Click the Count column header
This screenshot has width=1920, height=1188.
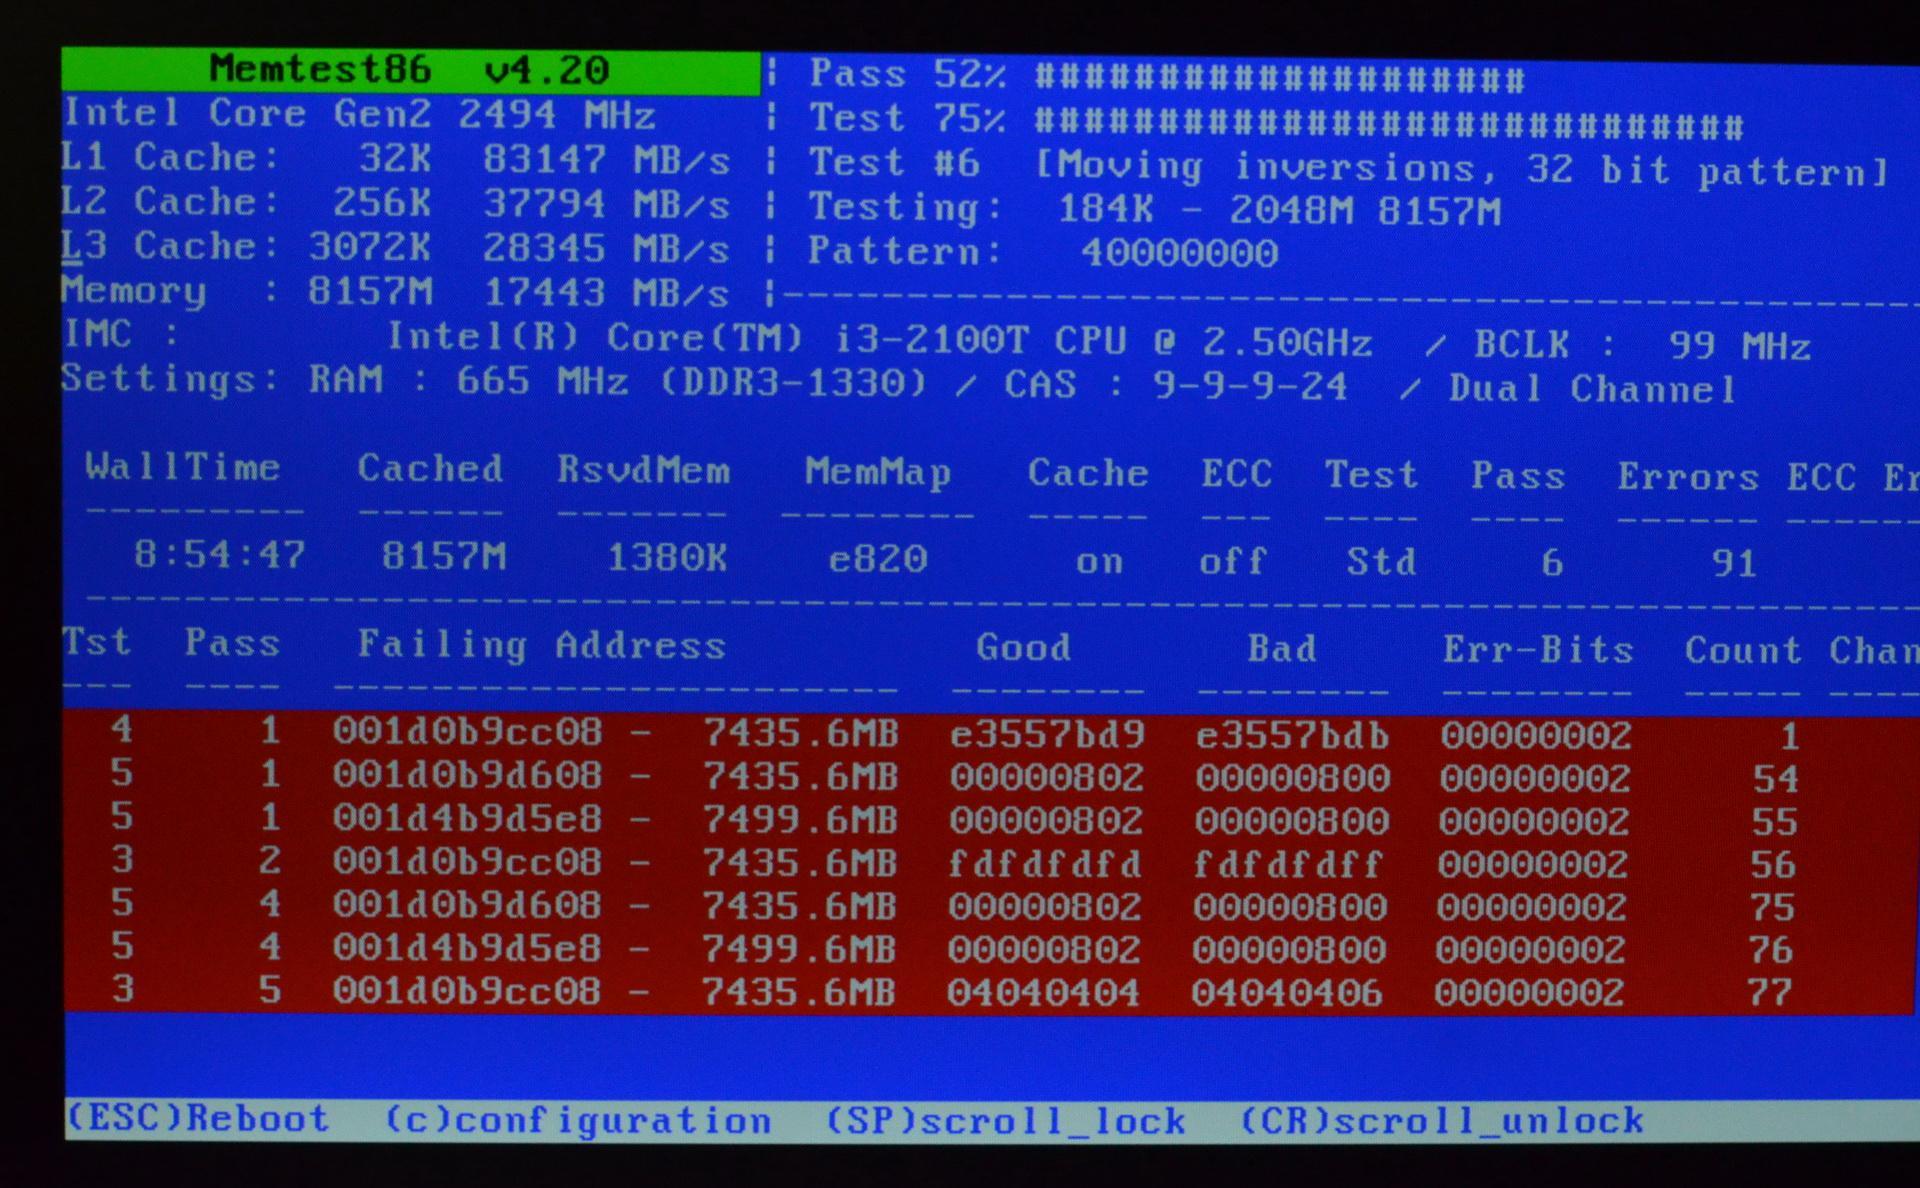pos(1743,651)
